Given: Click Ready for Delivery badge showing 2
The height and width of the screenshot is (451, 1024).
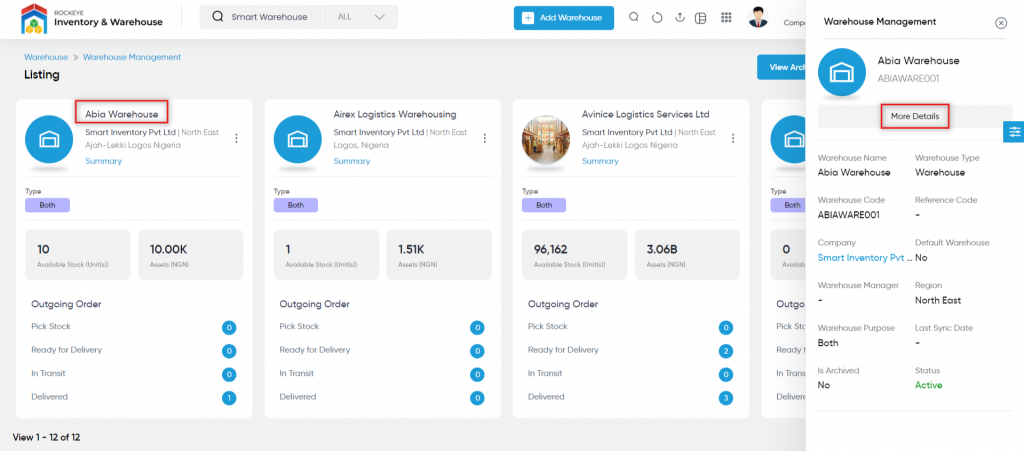Looking at the screenshot, I should pyautogui.click(x=726, y=351).
